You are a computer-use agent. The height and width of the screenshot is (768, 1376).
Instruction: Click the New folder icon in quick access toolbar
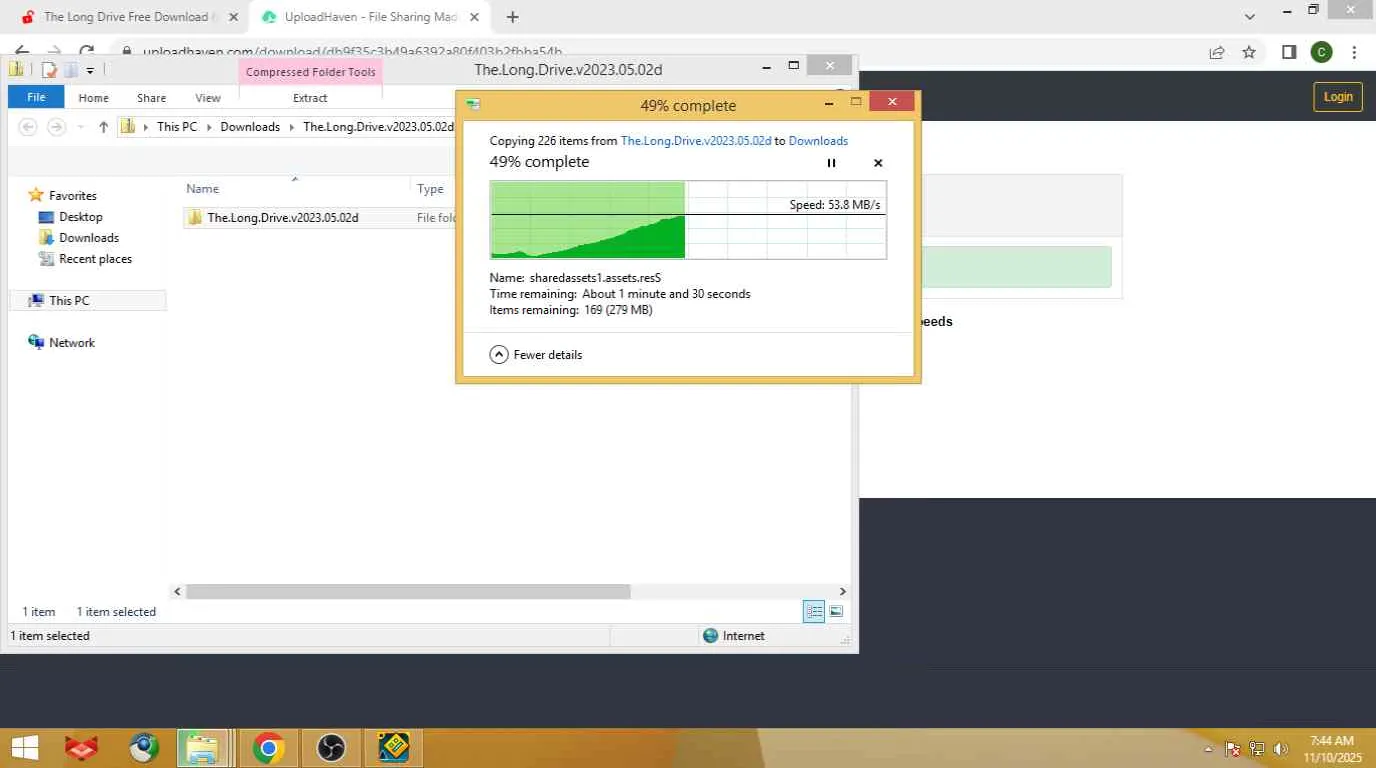click(71, 70)
